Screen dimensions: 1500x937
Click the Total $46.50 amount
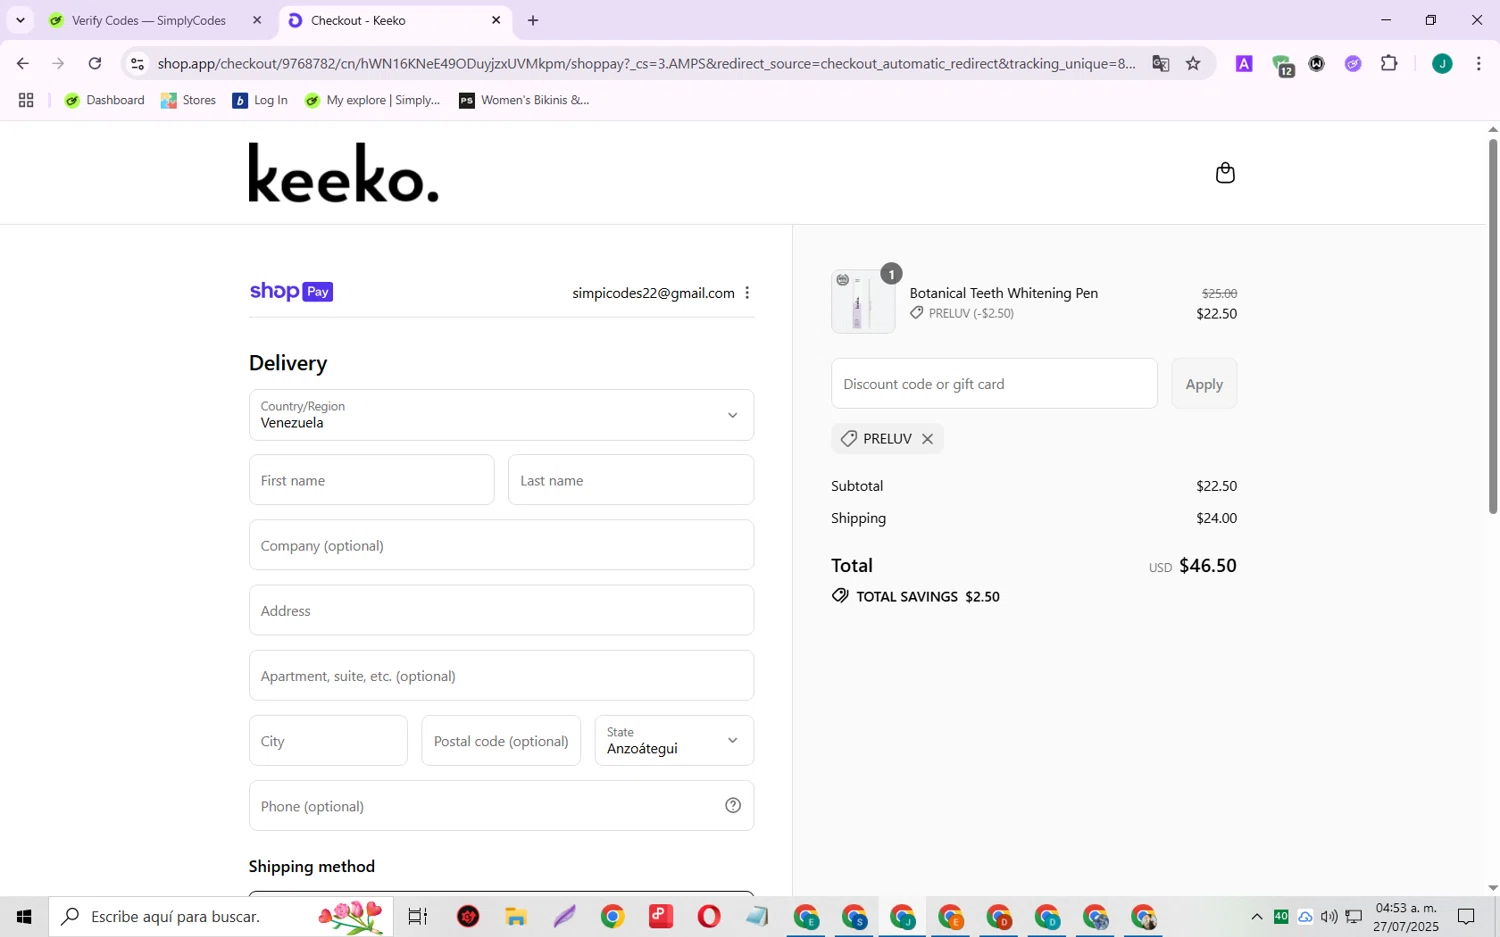click(x=1208, y=565)
